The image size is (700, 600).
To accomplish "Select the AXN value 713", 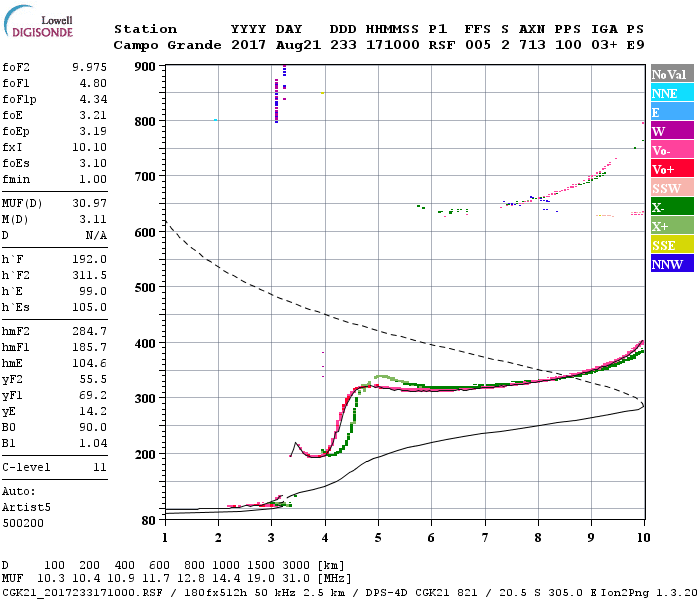I will pos(532,45).
